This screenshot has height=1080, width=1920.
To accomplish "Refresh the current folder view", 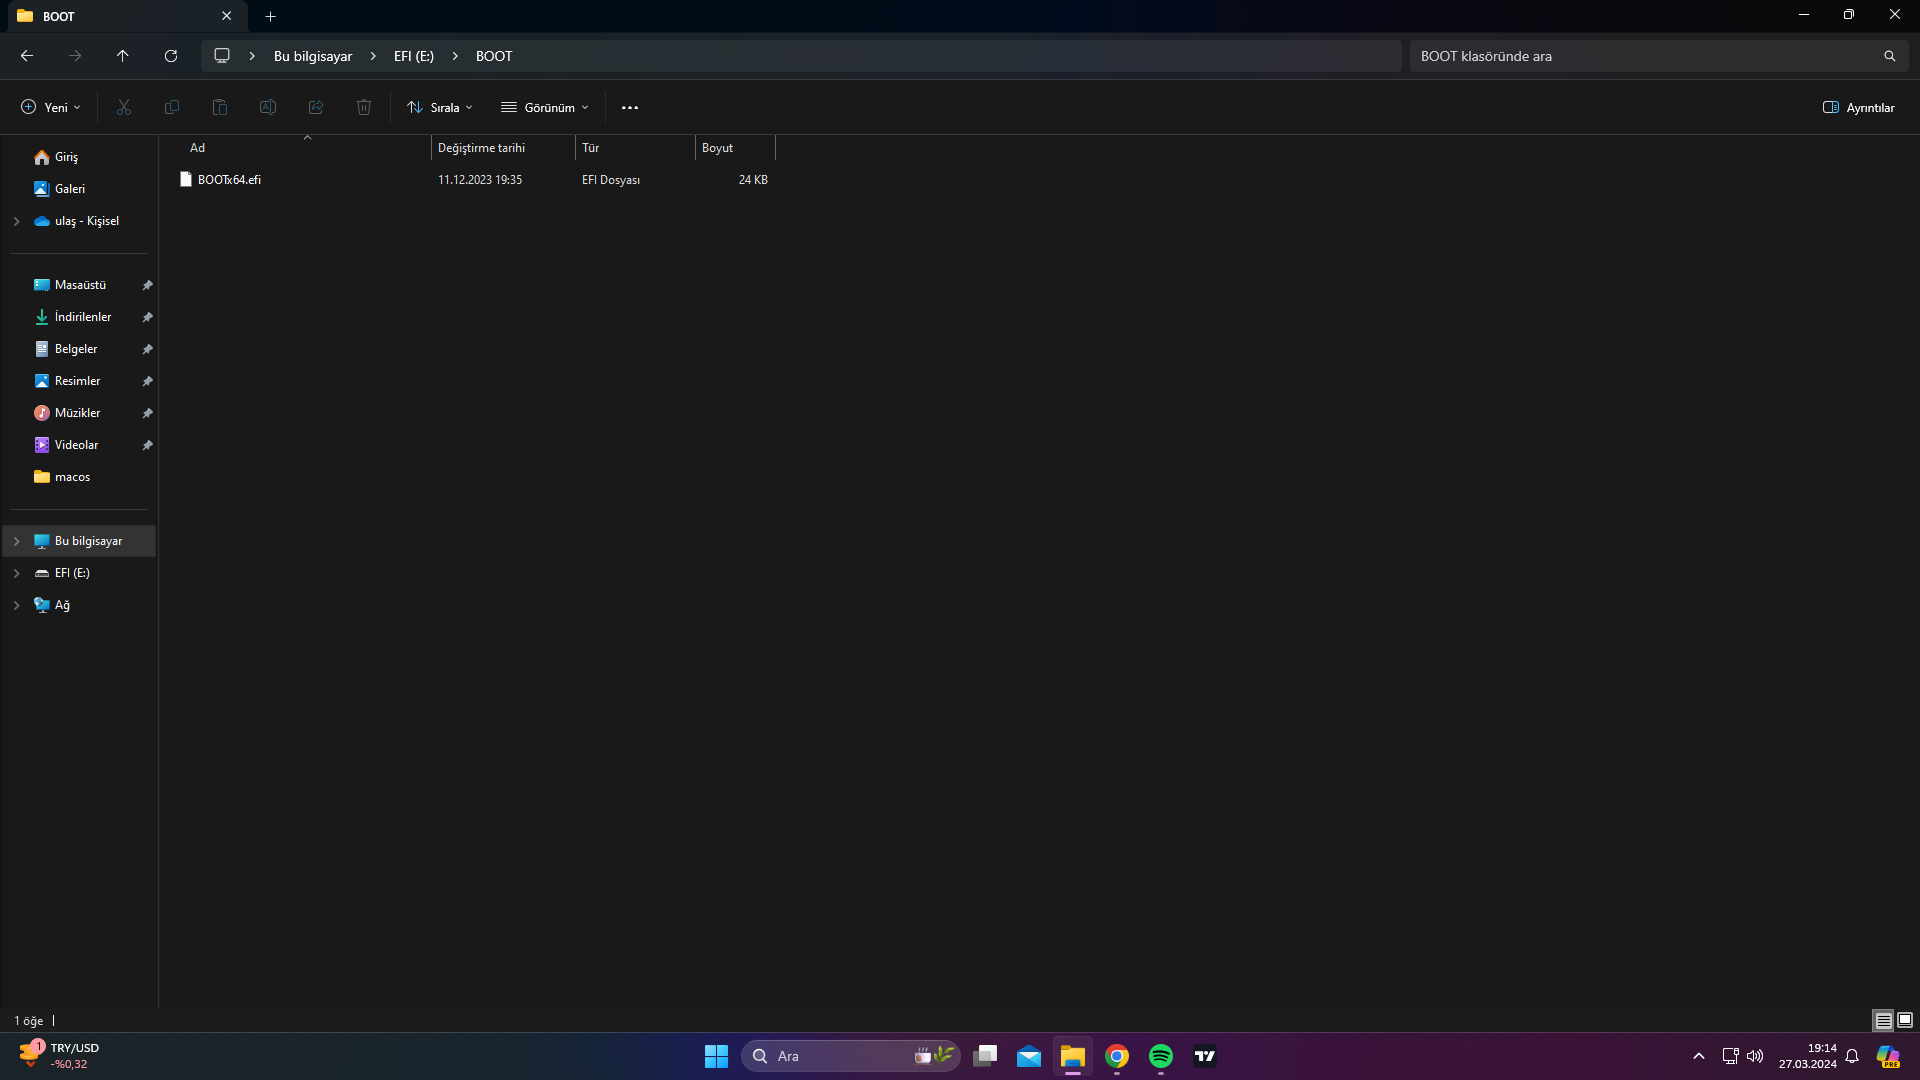I will [x=171, y=56].
